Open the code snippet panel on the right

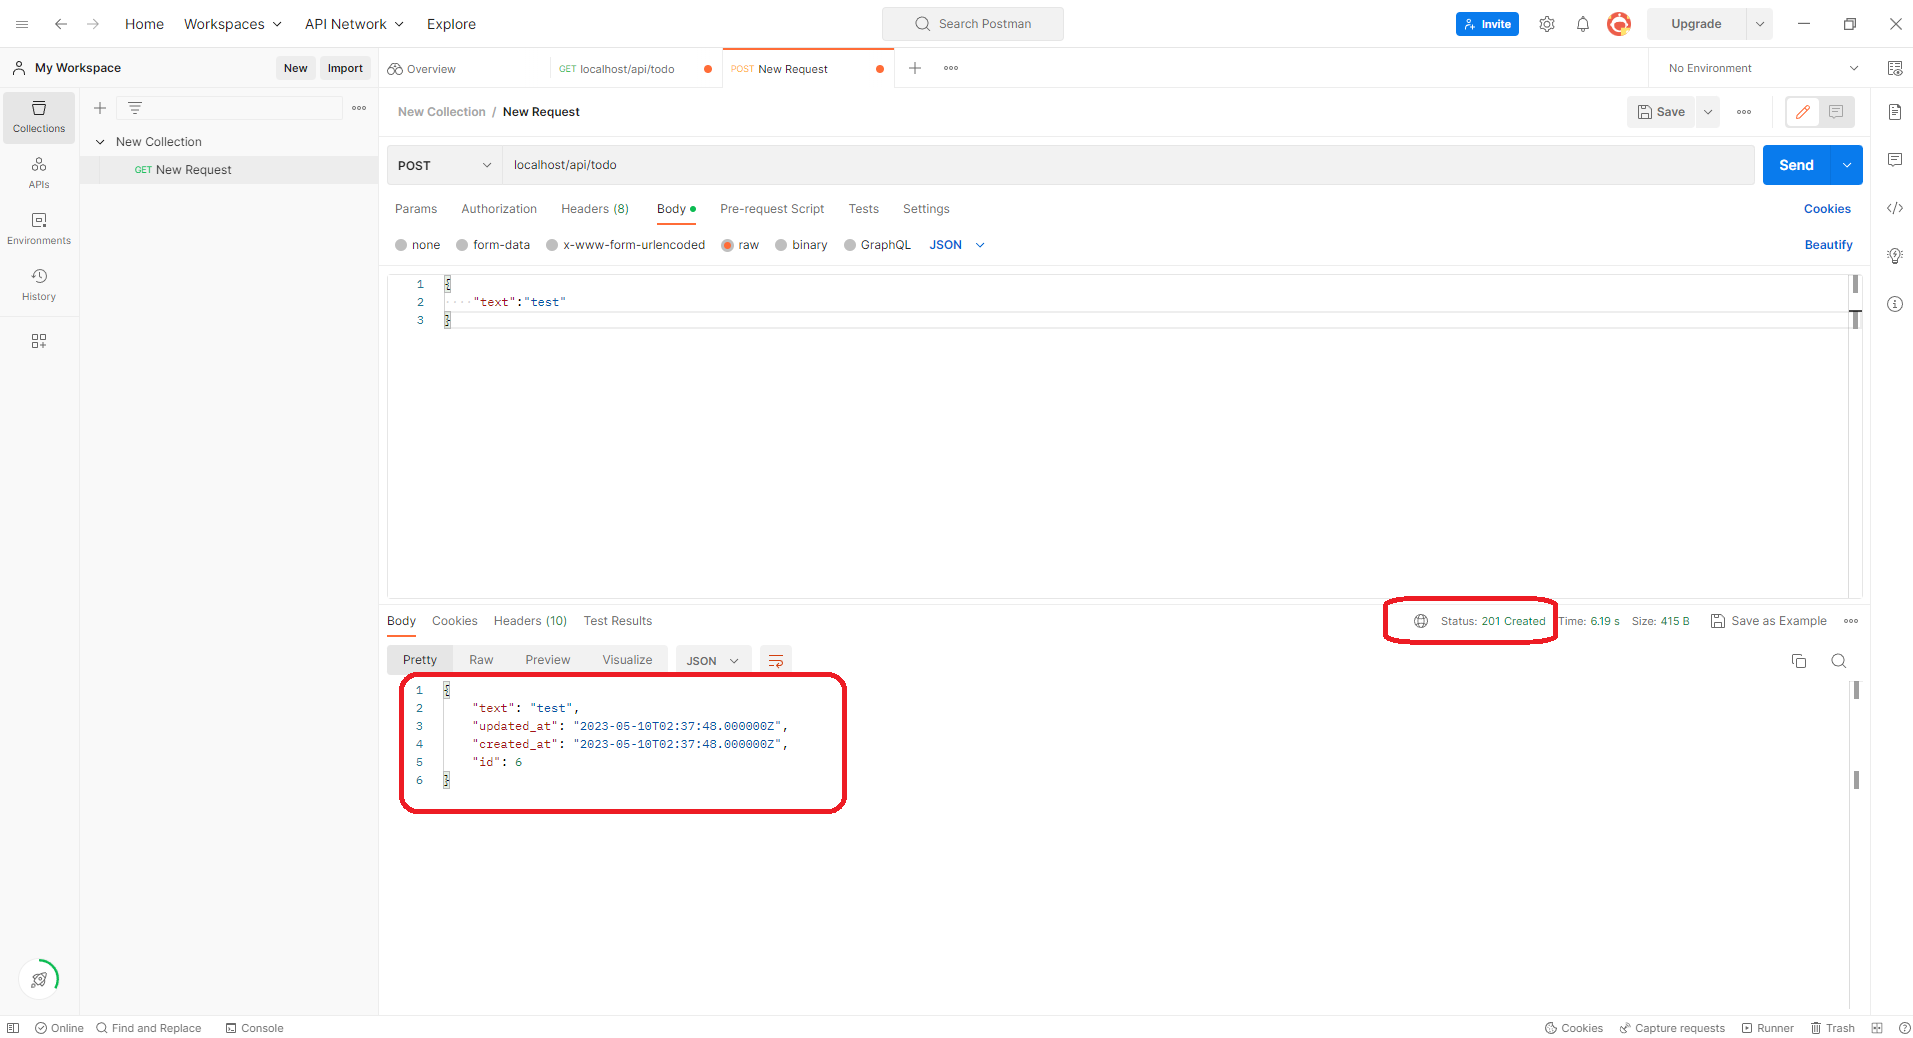tap(1895, 208)
